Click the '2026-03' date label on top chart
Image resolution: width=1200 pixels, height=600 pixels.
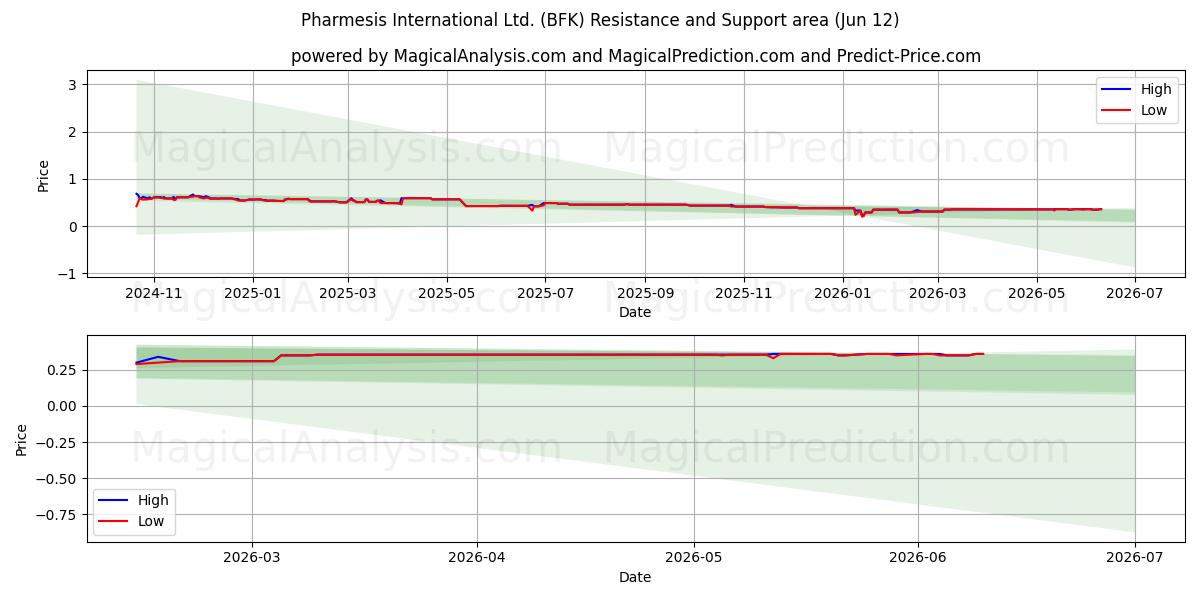(x=937, y=294)
